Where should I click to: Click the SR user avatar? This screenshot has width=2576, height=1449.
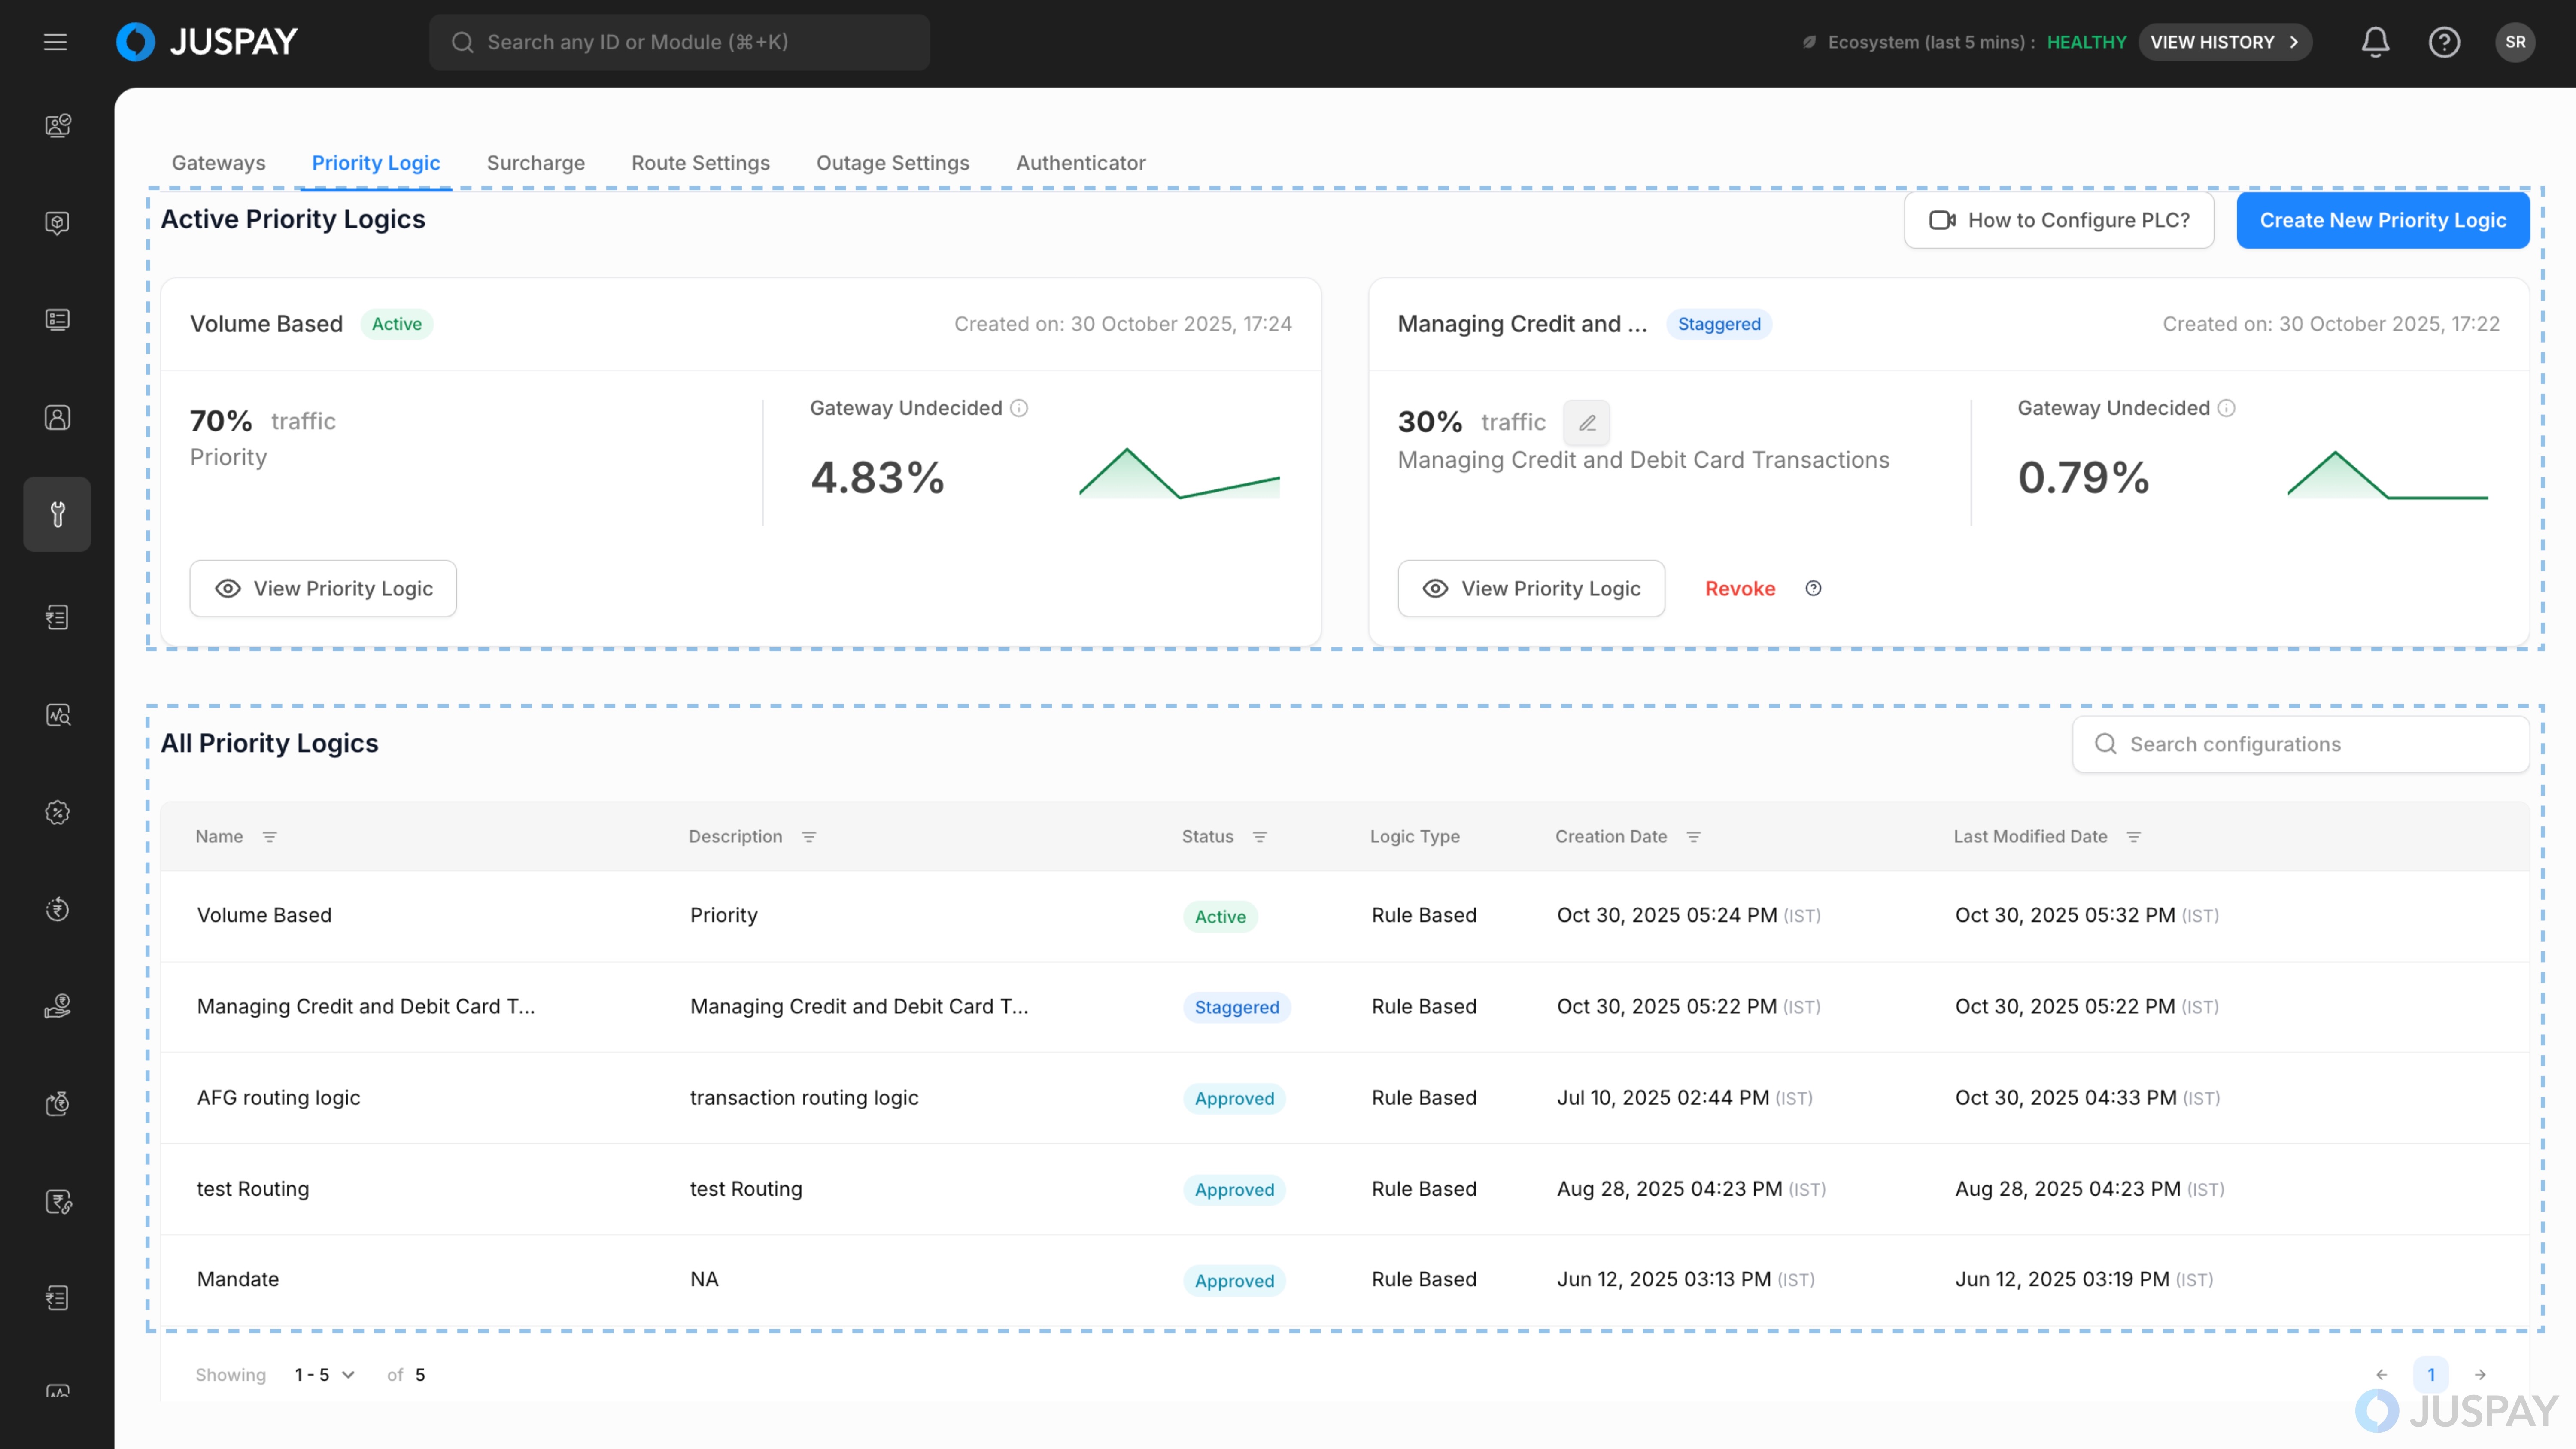tap(2515, 42)
